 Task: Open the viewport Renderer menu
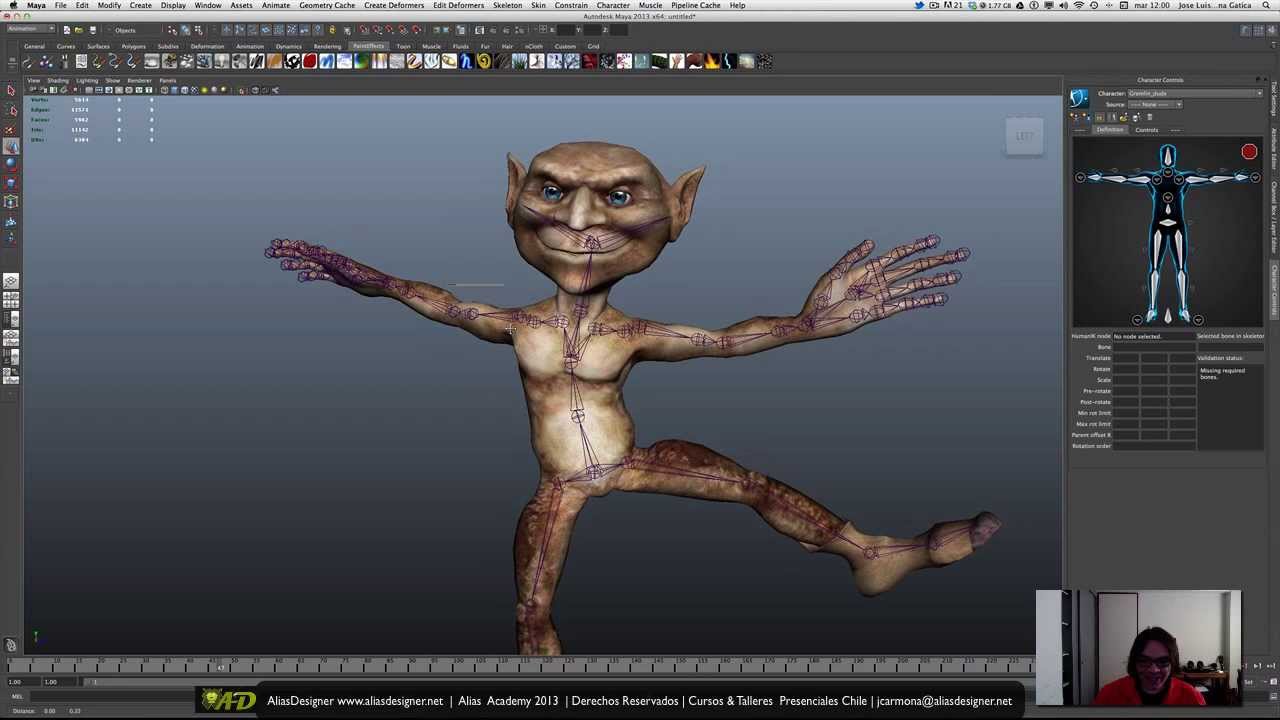pos(139,80)
